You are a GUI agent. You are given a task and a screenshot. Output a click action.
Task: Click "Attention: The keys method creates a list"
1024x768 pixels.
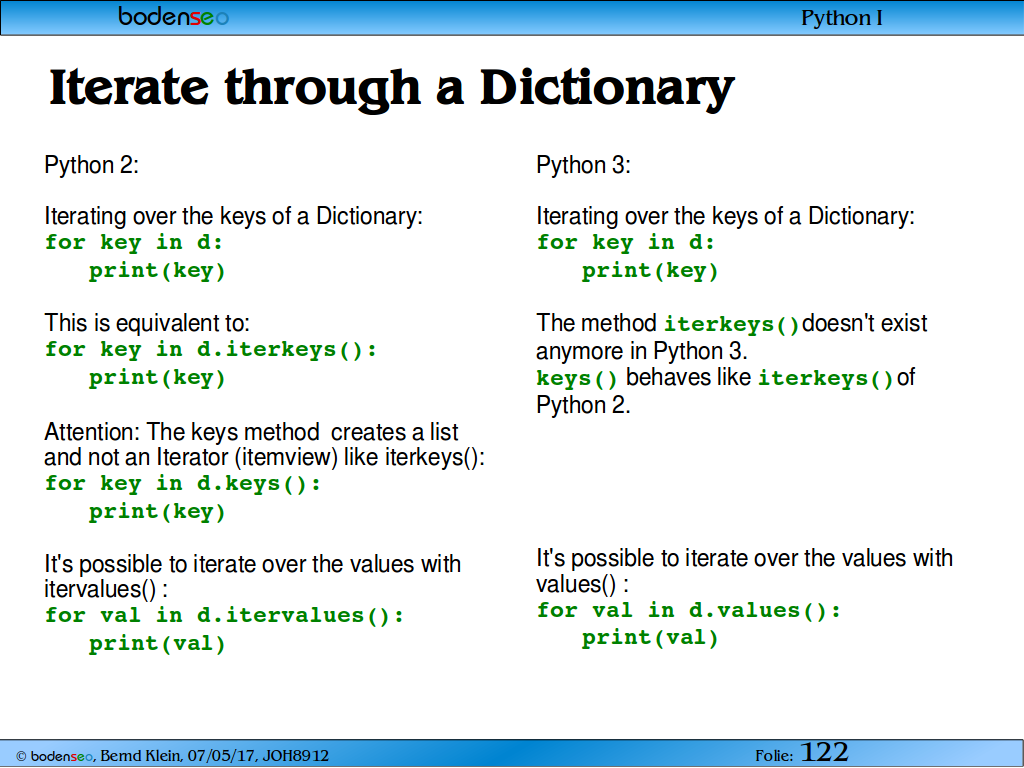coord(251,432)
